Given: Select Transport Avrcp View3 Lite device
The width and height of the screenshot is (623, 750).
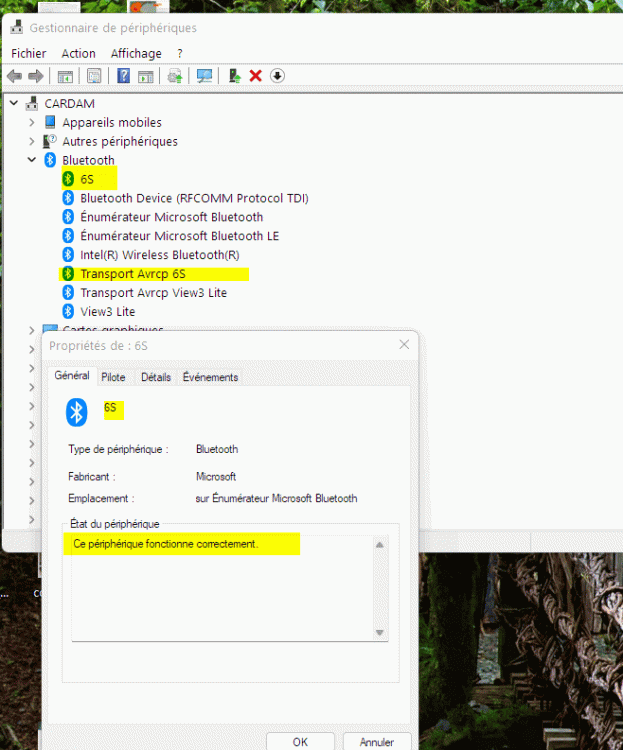Looking at the screenshot, I should click(x=153, y=292).
